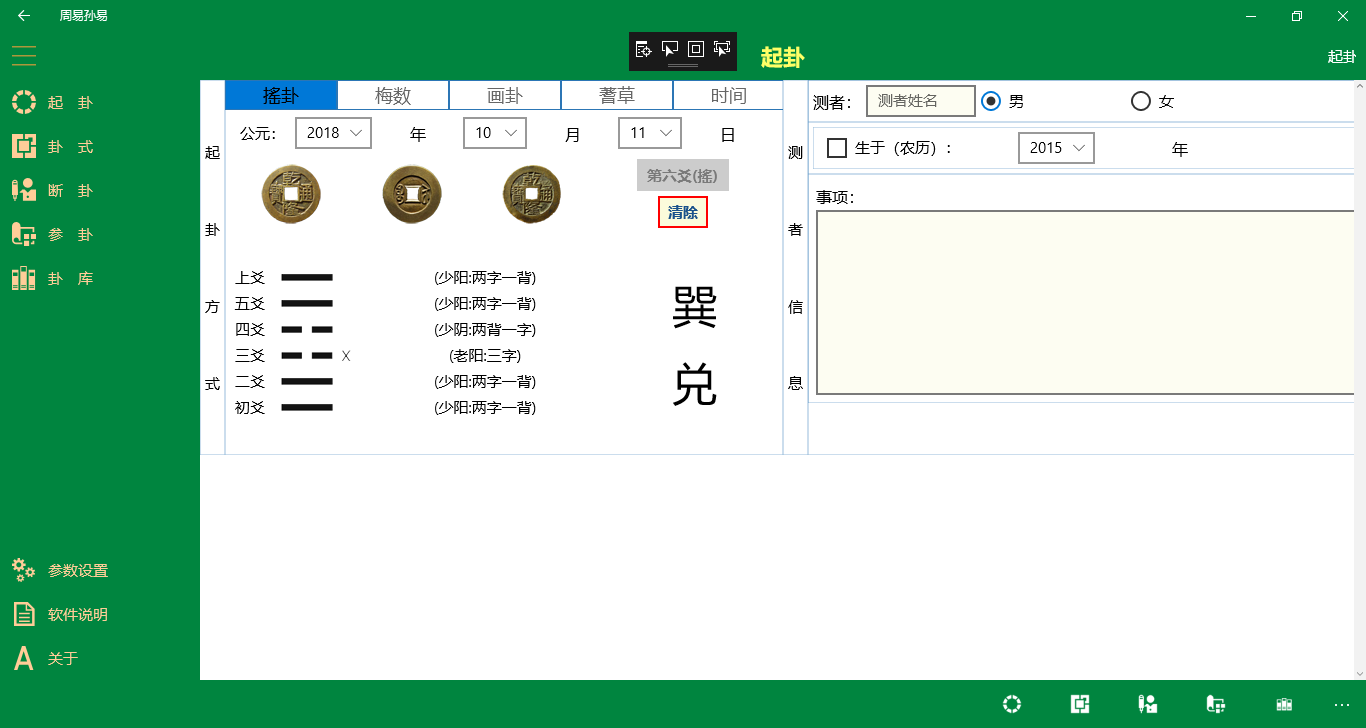Click the 清除 clear button
This screenshot has height=728, width=1366.
click(x=683, y=212)
